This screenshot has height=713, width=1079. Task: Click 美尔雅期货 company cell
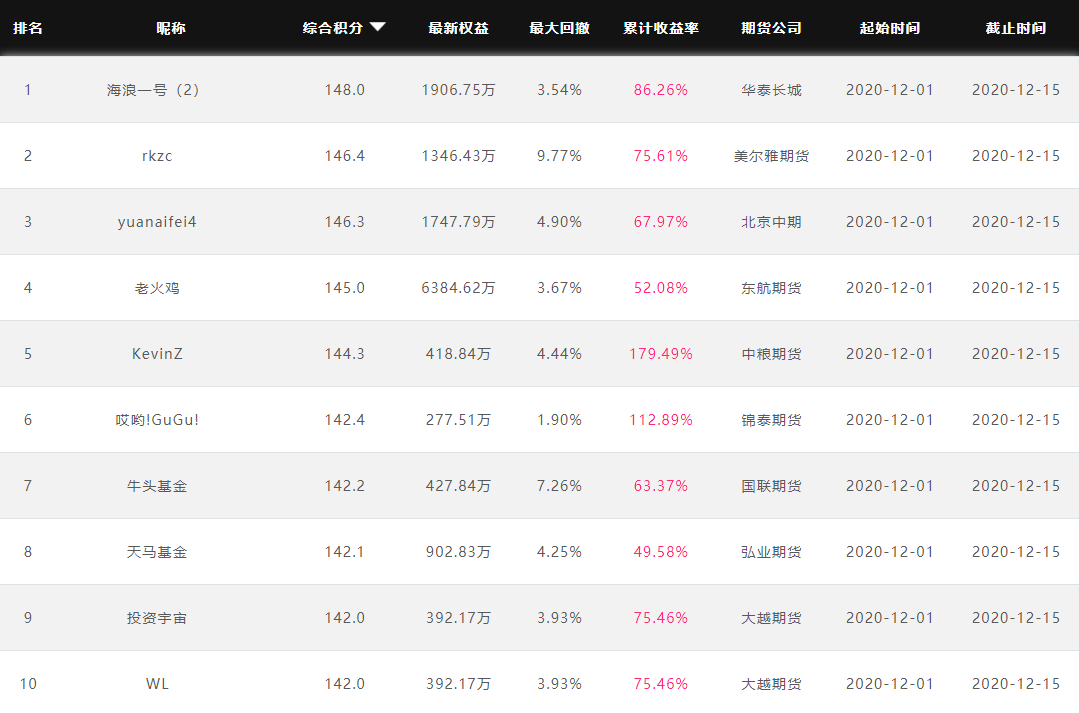pos(771,156)
